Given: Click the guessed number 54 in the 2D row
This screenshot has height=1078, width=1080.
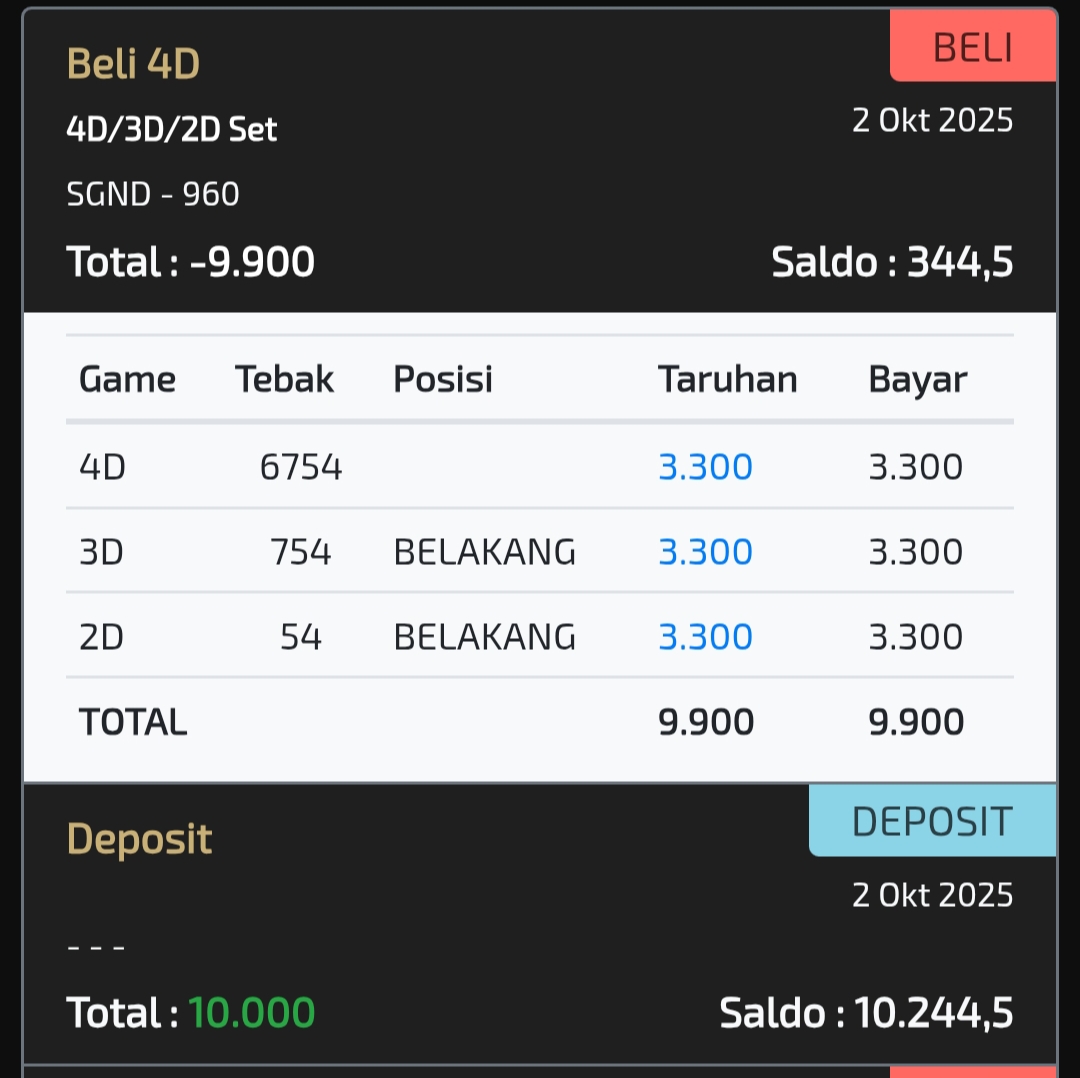Looking at the screenshot, I should [x=301, y=637].
